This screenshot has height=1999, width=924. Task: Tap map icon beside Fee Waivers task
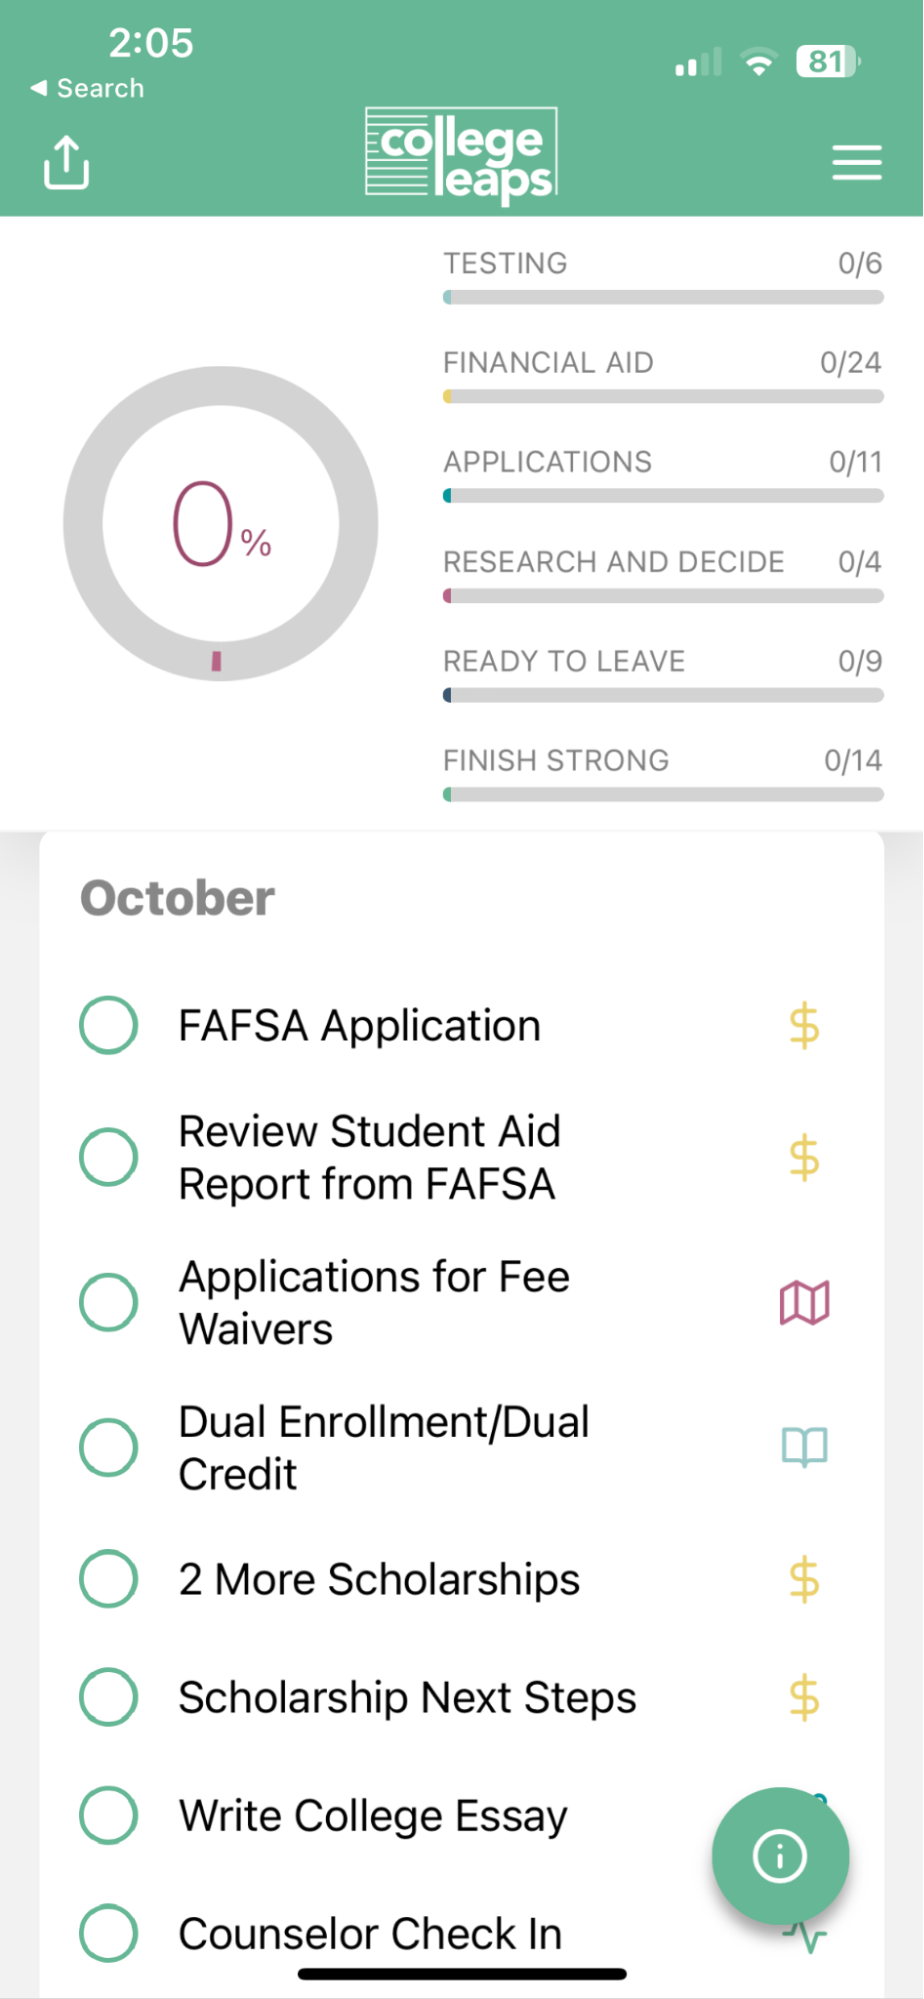(804, 1303)
